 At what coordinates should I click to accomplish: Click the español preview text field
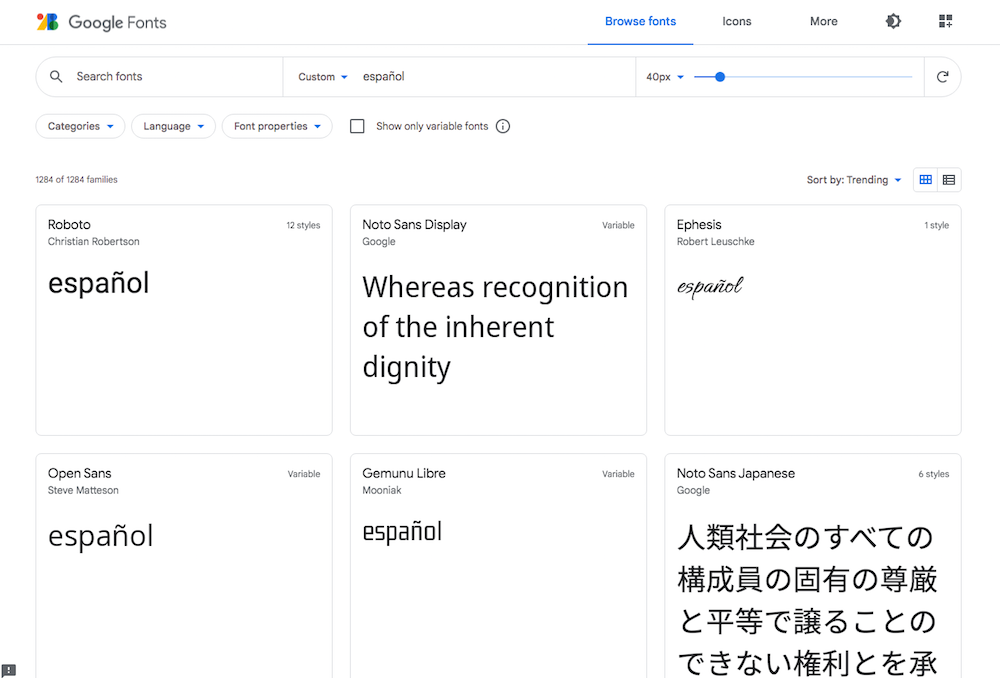[x=494, y=77]
